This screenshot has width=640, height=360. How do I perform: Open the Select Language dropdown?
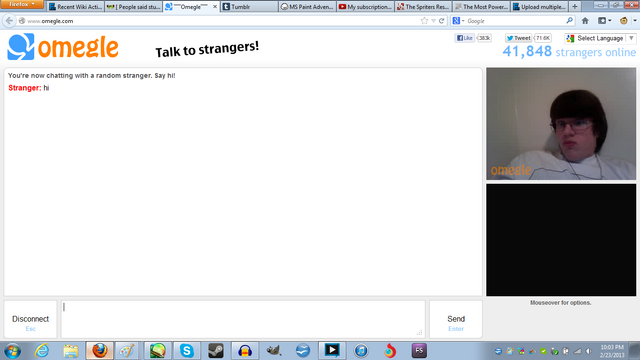[600, 38]
